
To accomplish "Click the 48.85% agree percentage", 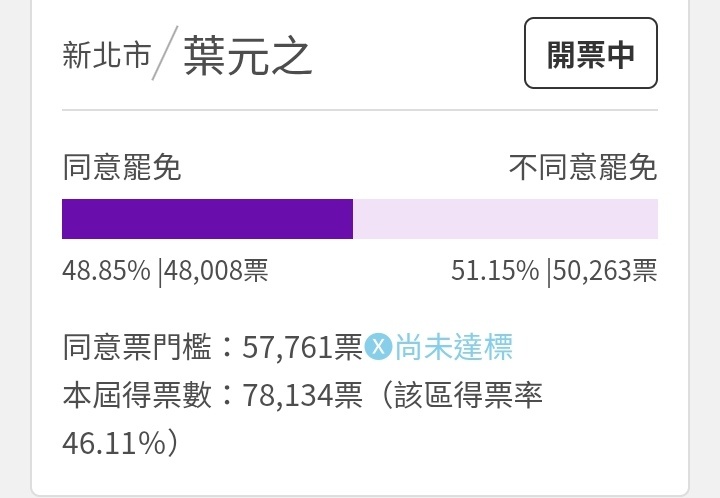I will tap(106, 270).
